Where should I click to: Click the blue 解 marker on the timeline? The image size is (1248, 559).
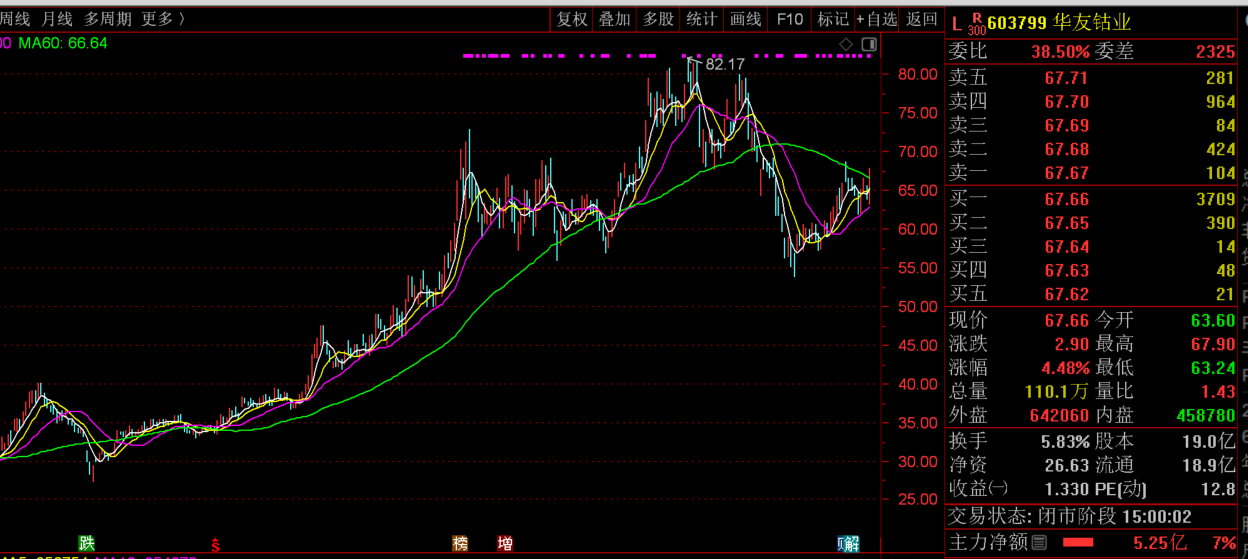coord(849,544)
